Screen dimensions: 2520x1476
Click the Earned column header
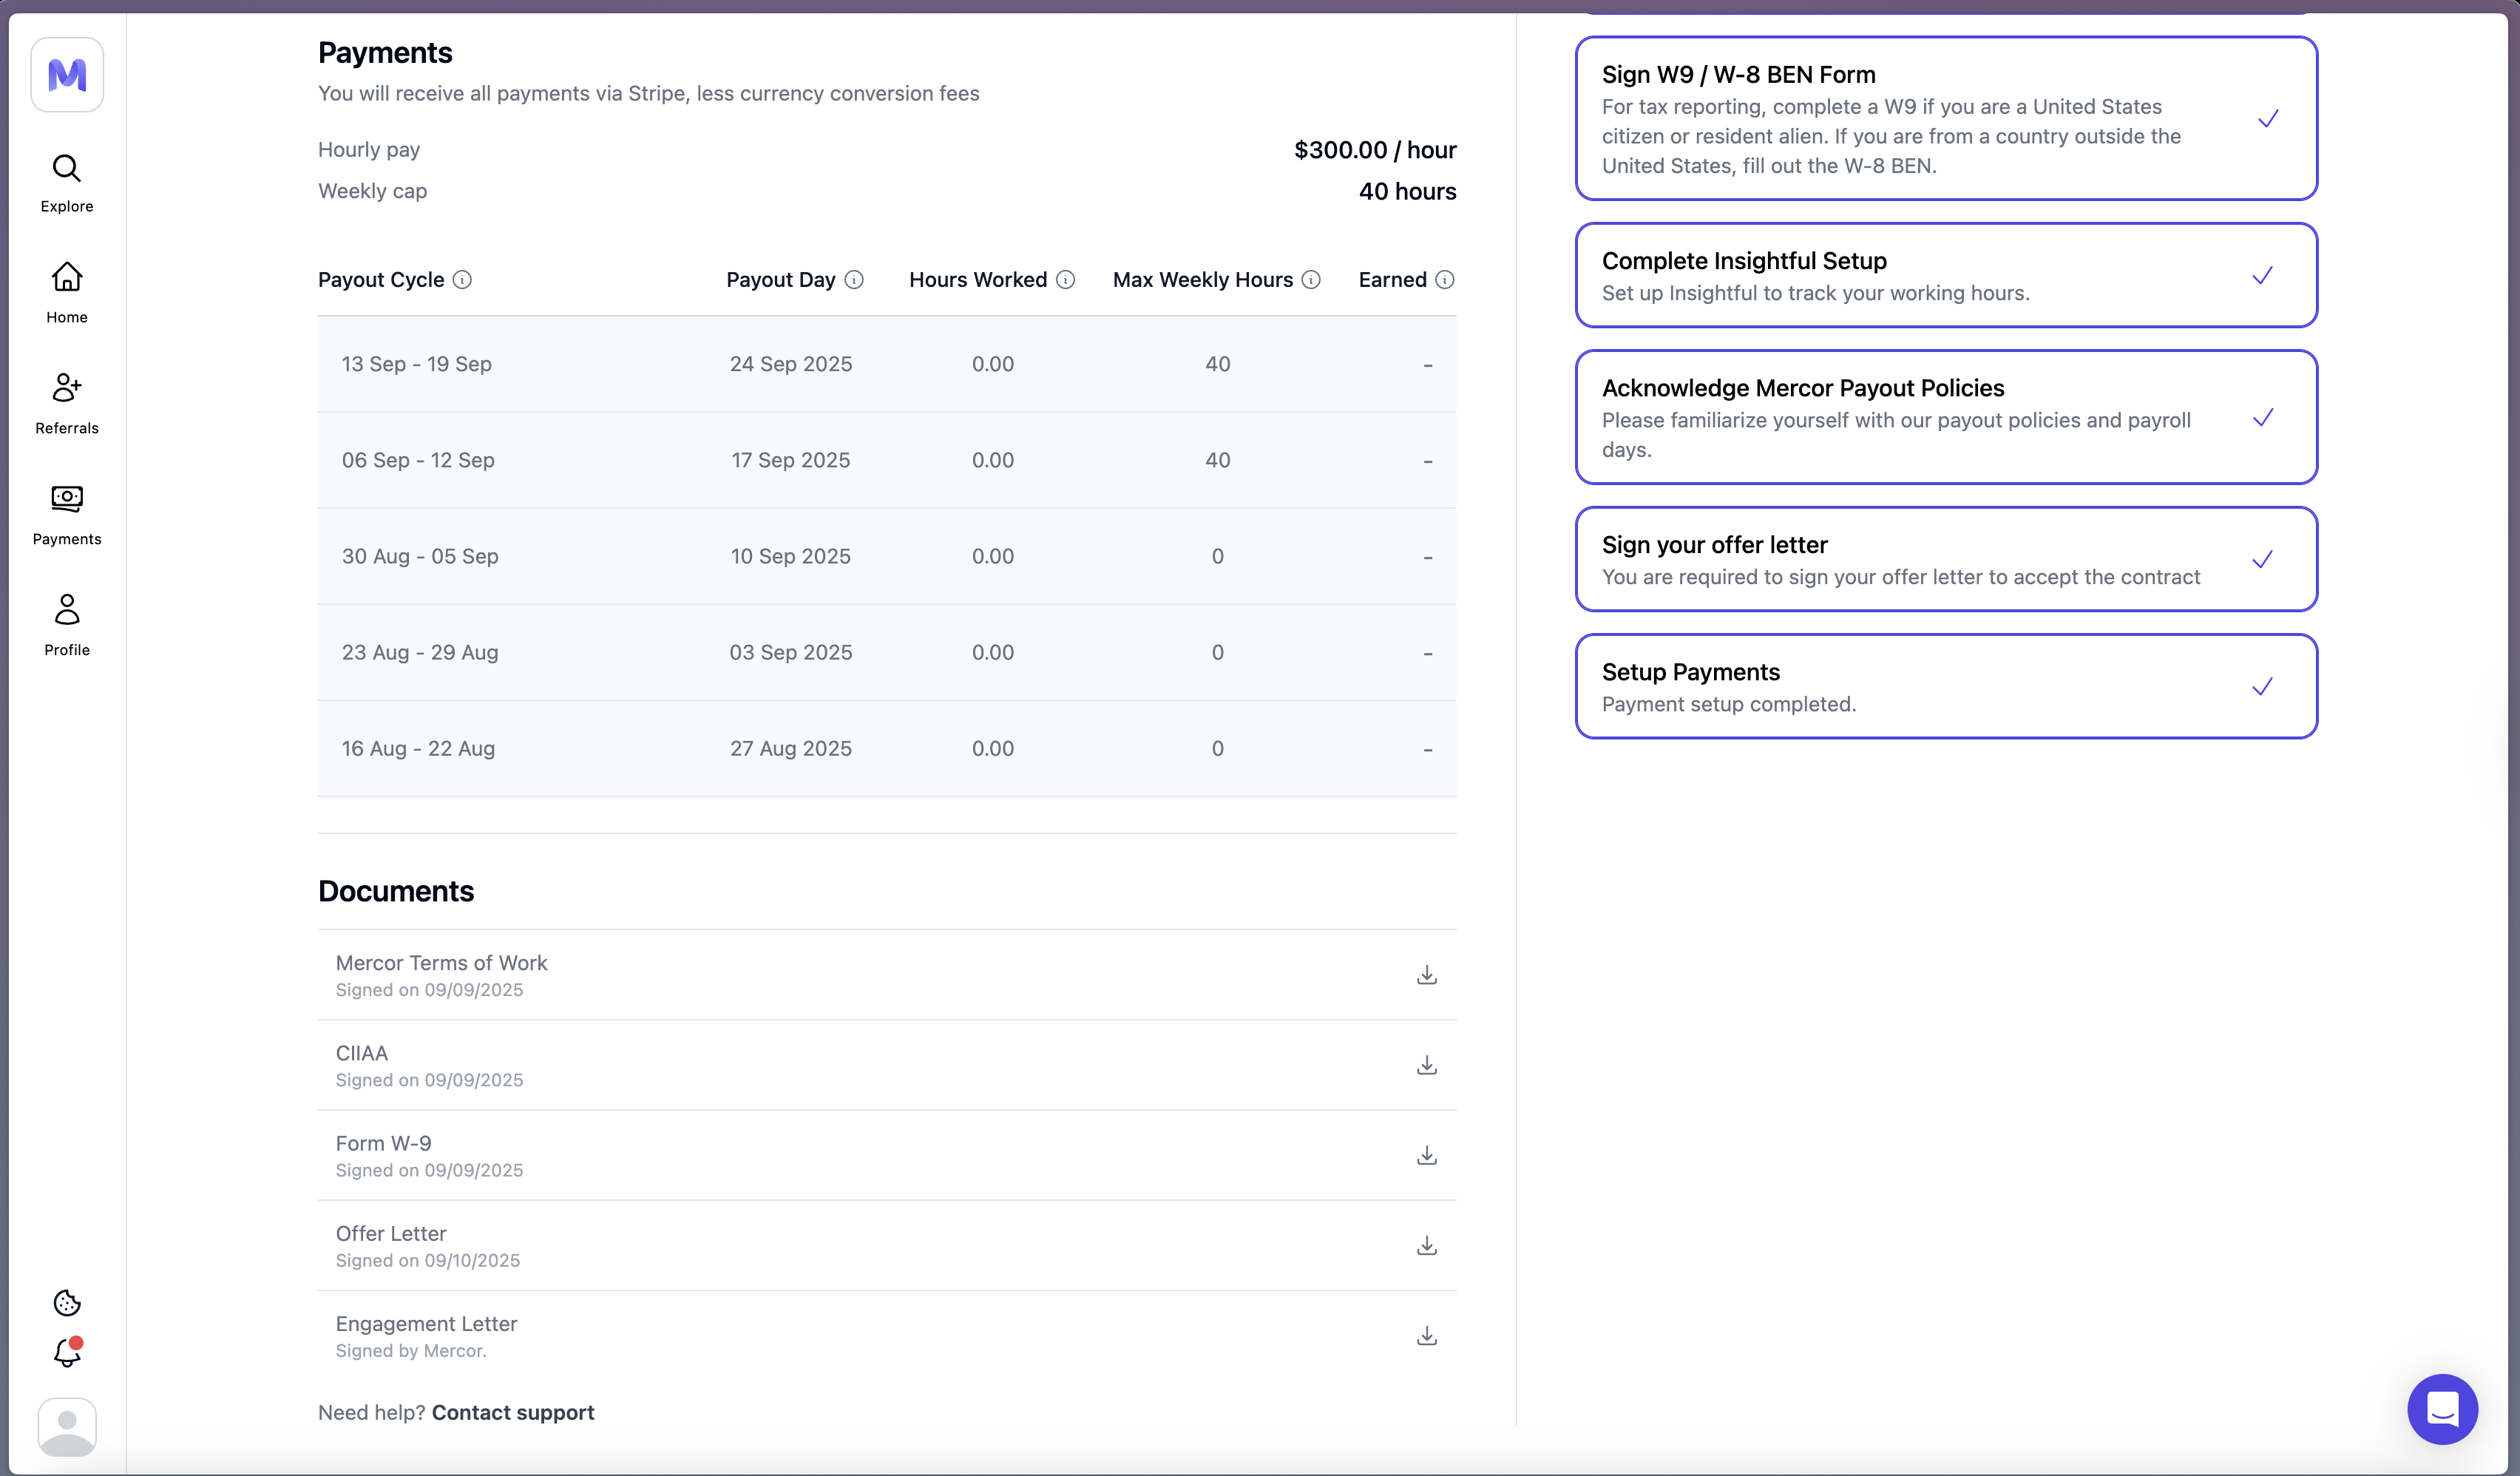[x=1392, y=280]
